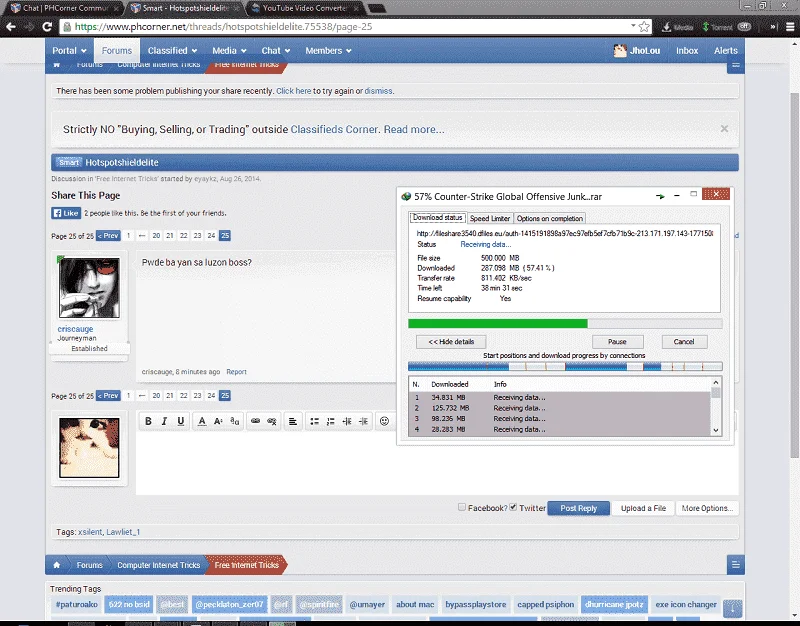Open the text alignment option
Screen dimensions: 800x626
293,421
